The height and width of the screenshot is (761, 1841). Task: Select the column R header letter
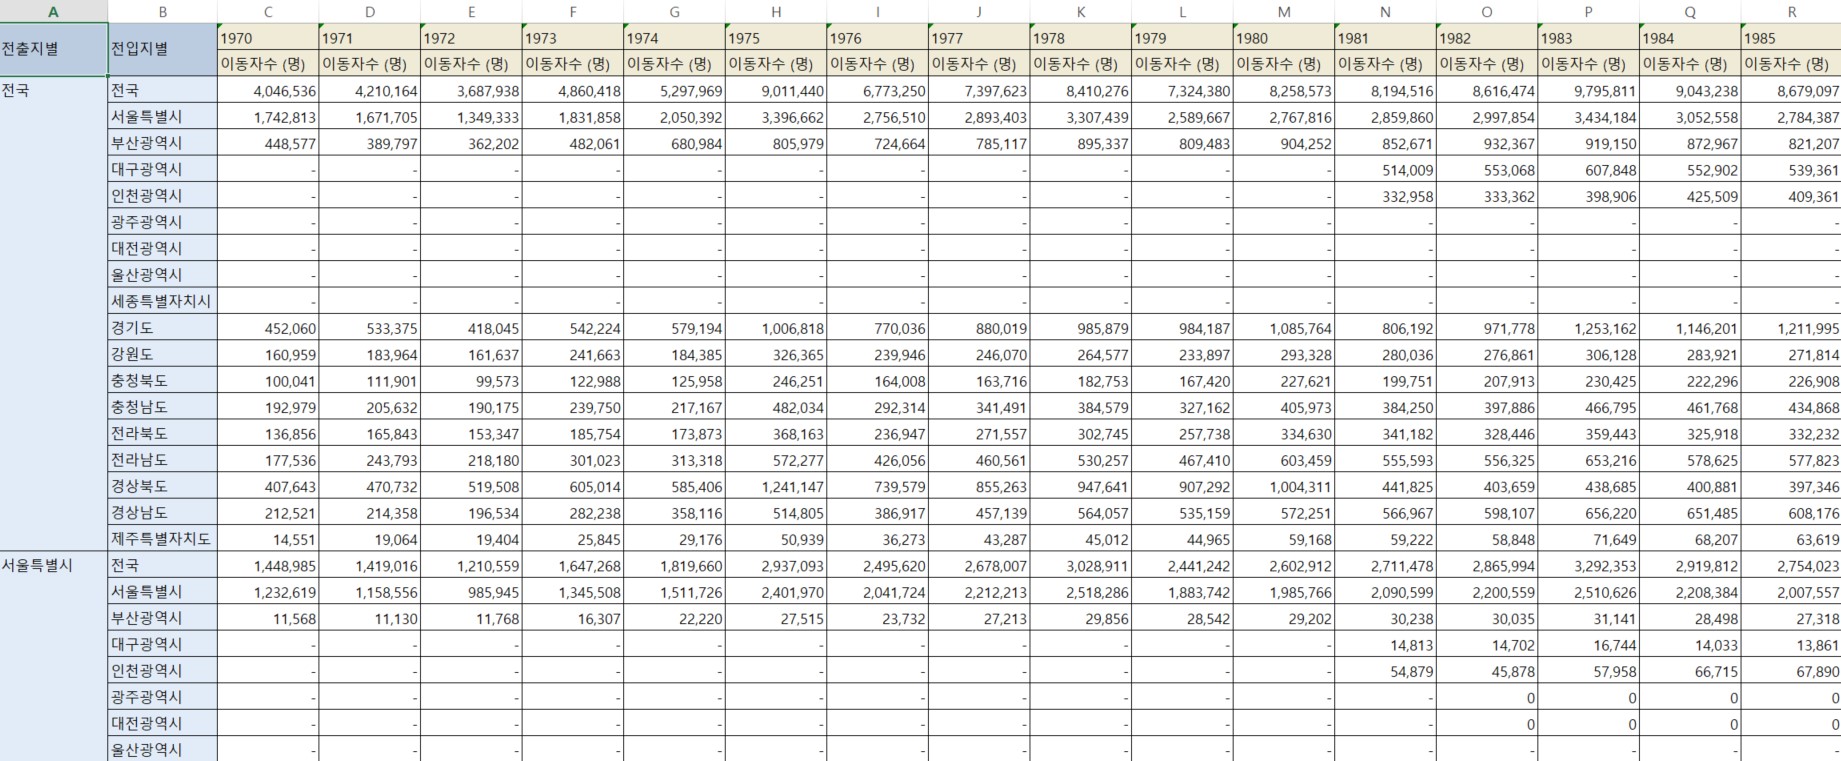tap(1791, 12)
